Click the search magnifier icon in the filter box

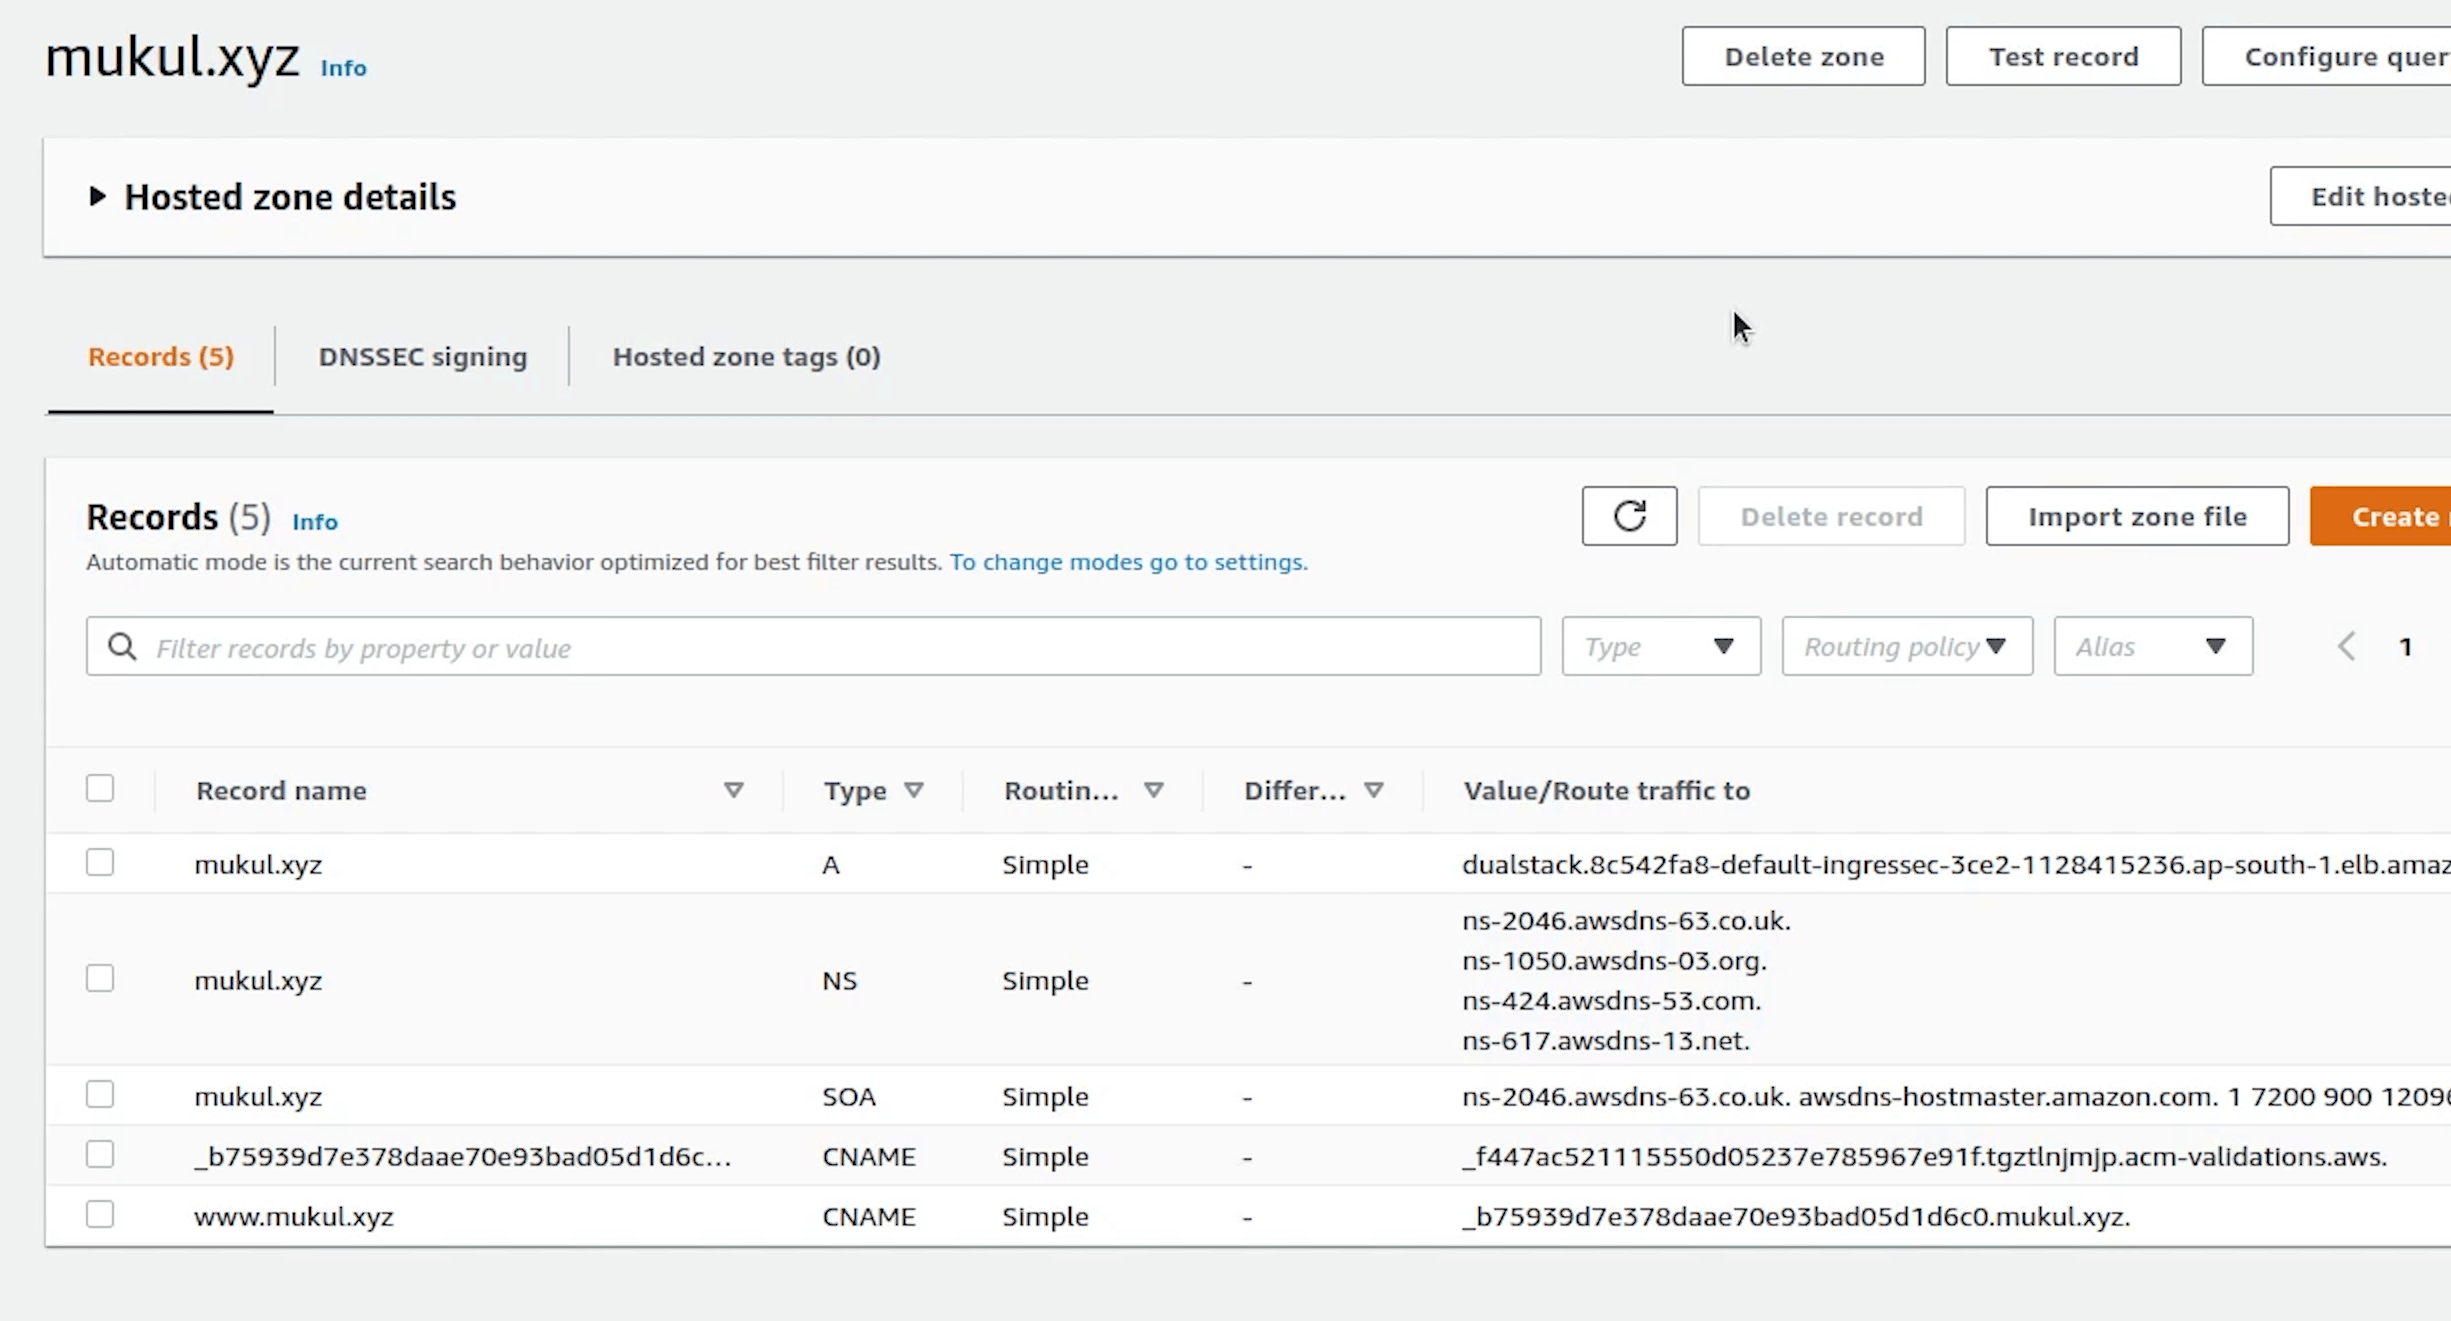[122, 647]
